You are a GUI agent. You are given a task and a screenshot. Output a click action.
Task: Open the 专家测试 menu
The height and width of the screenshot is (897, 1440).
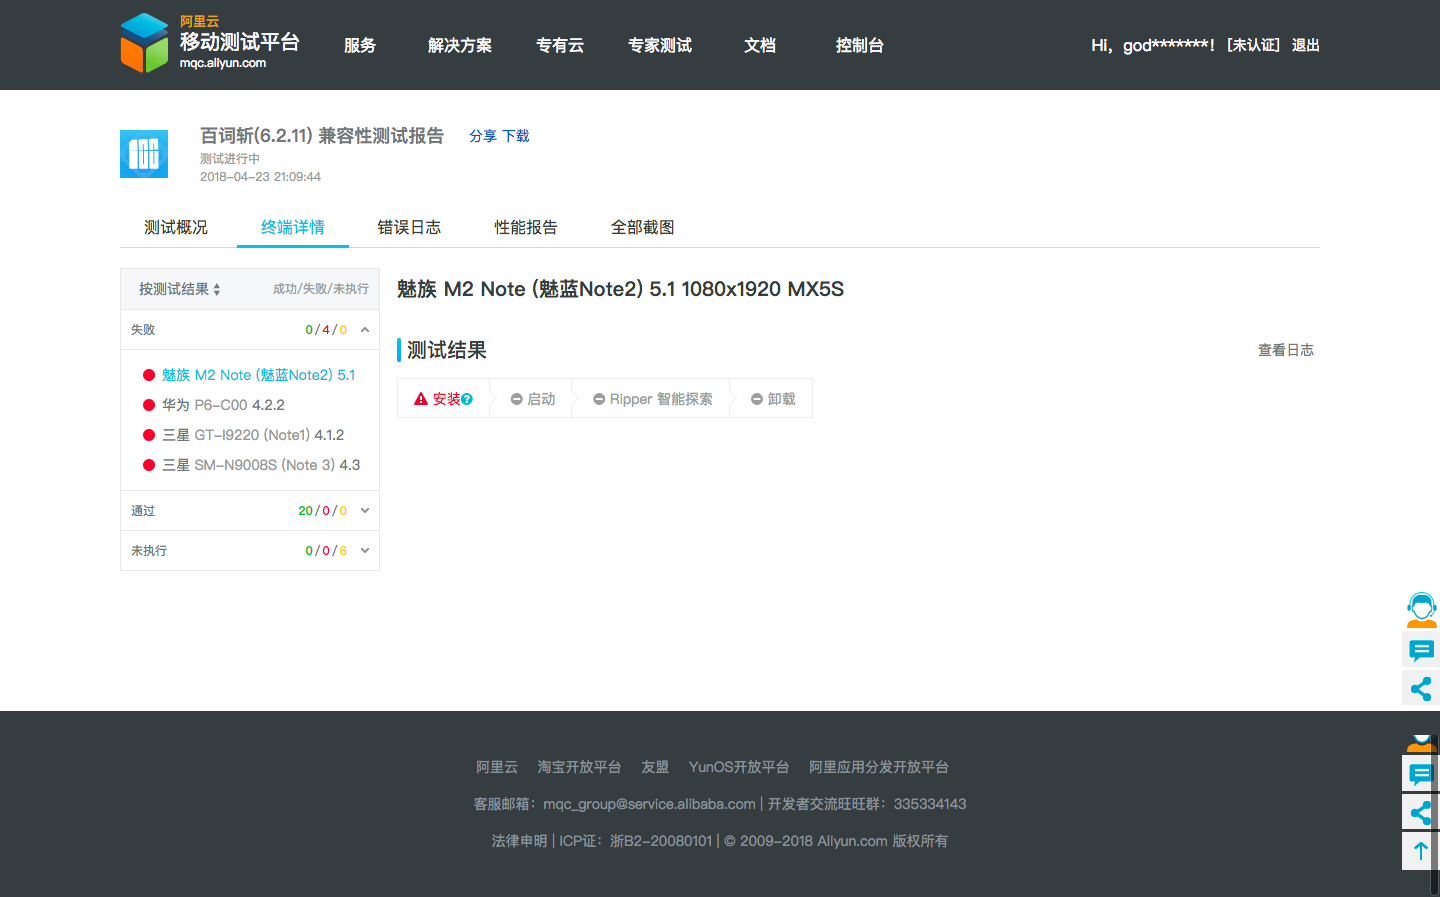click(x=660, y=45)
